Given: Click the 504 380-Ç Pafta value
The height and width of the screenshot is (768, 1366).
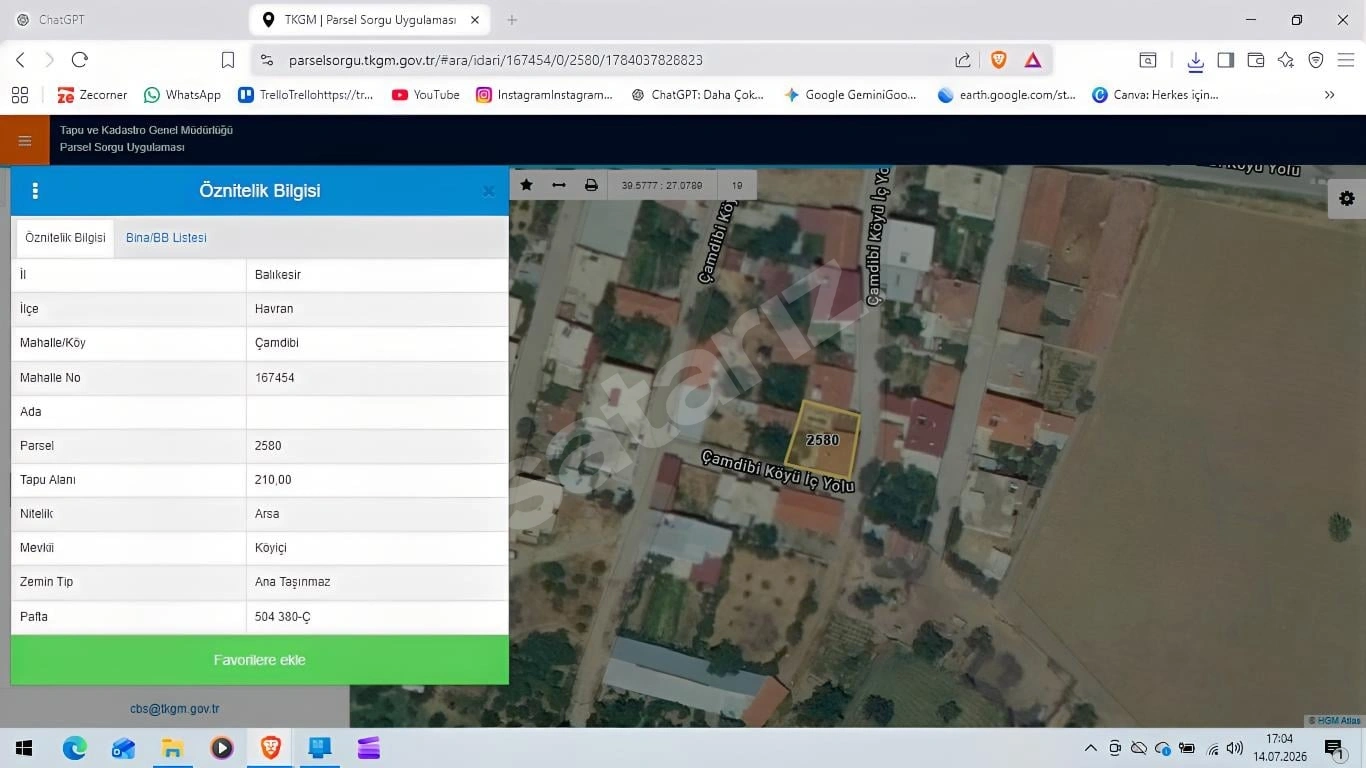Looking at the screenshot, I should coord(283,617).
